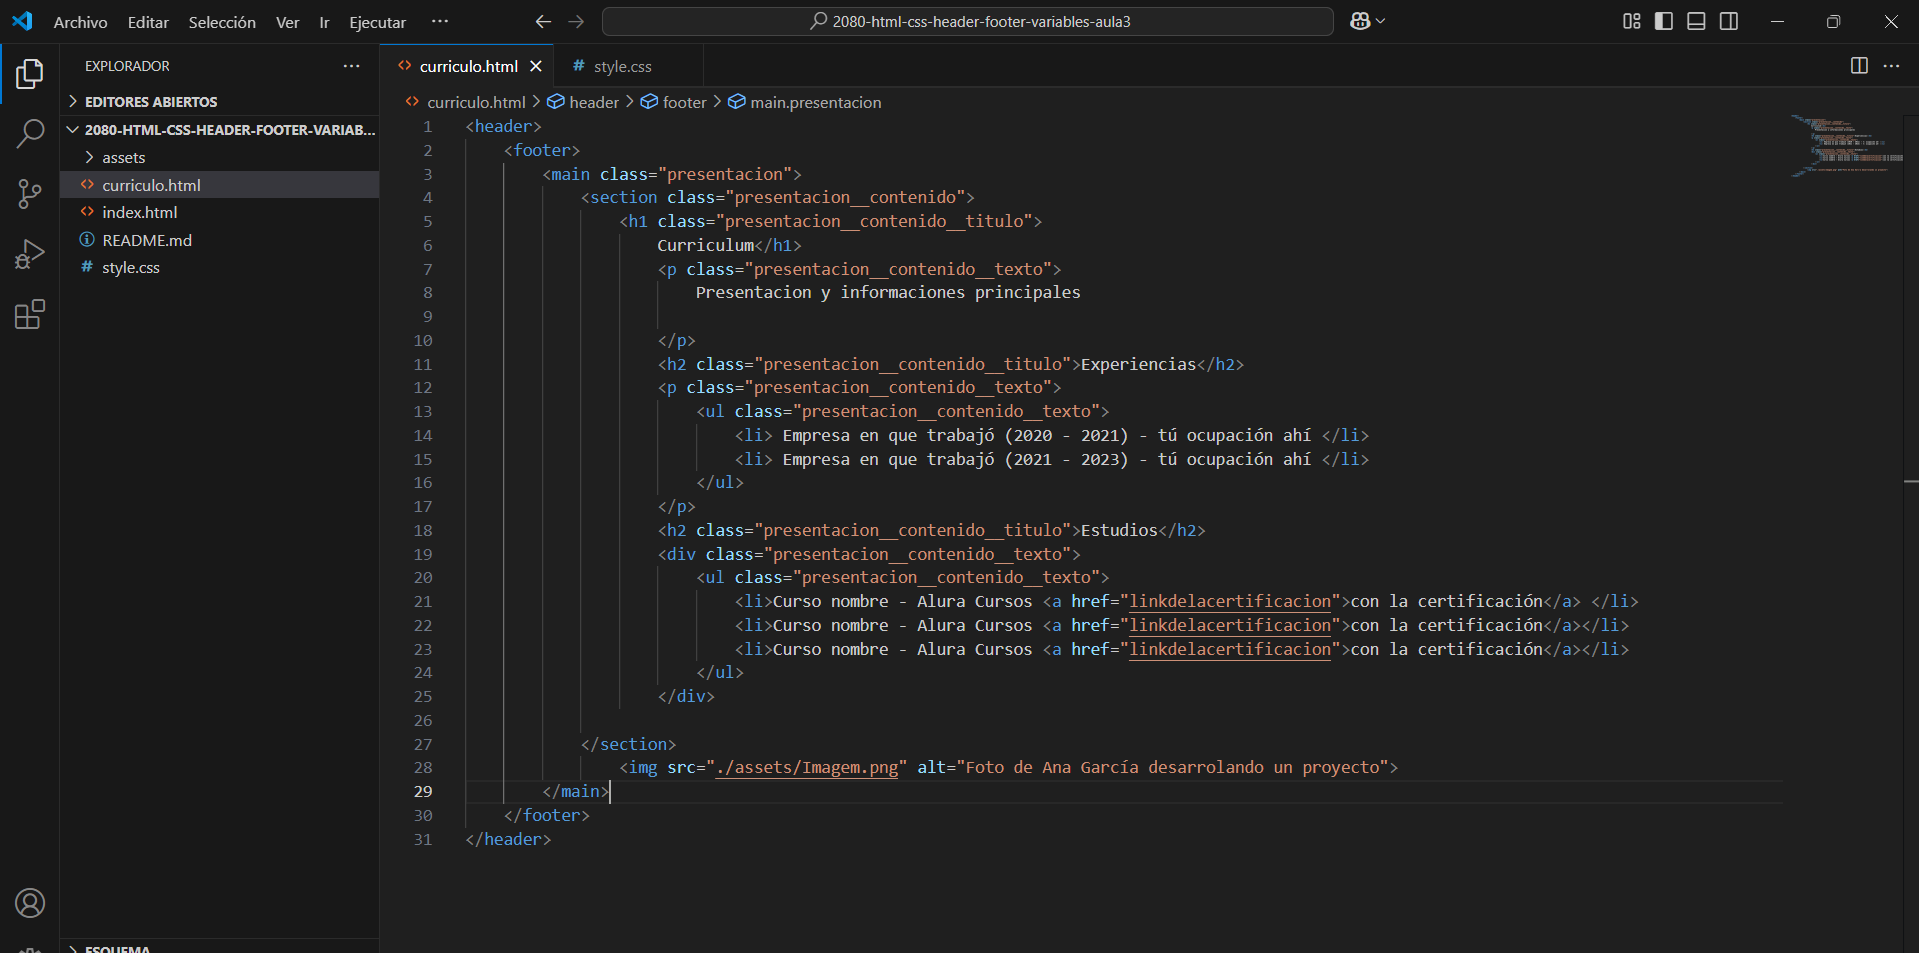Open the Ejecutar menu
Screen dimensions: 1919x953
[377, 22]
